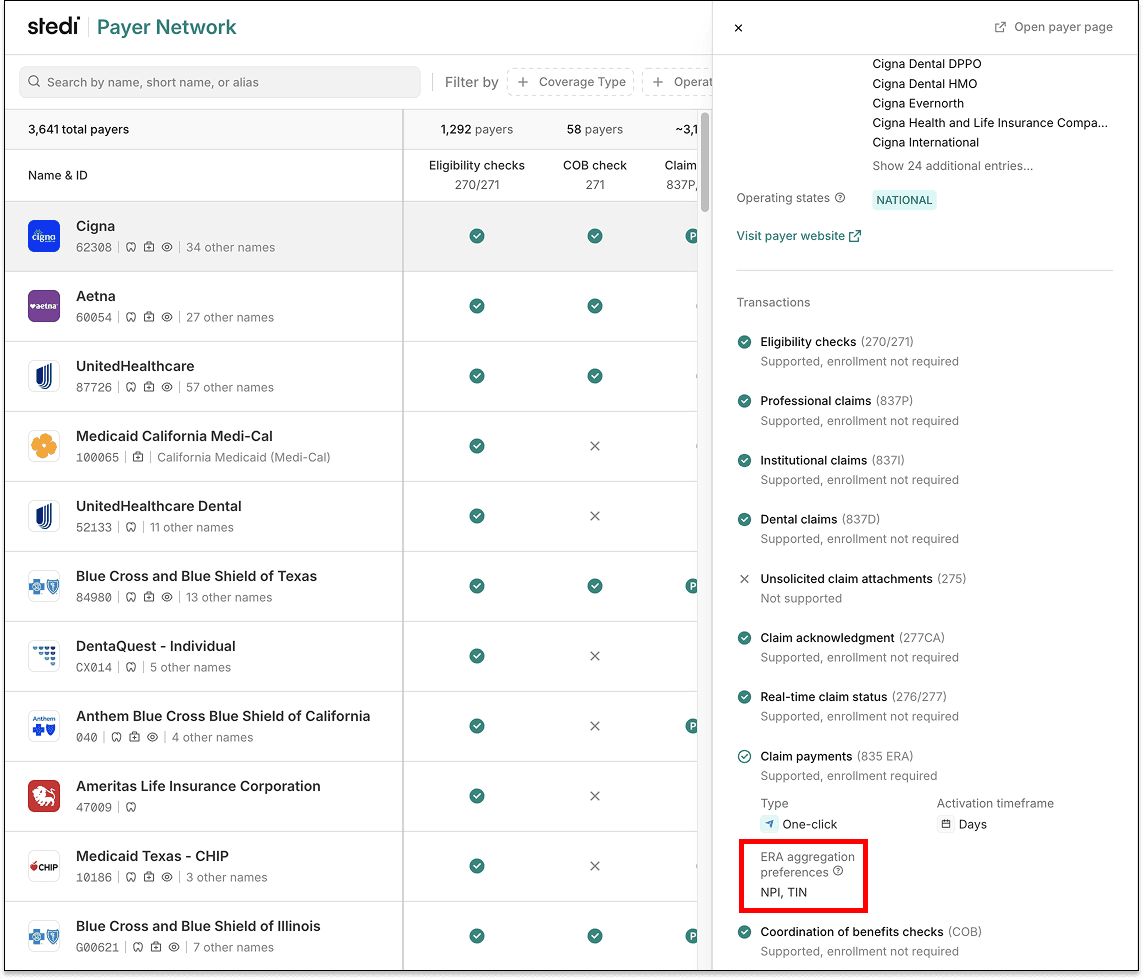
Task: Click Claim acknowledgment (277CA) transaction
Action: click(852, 638)
